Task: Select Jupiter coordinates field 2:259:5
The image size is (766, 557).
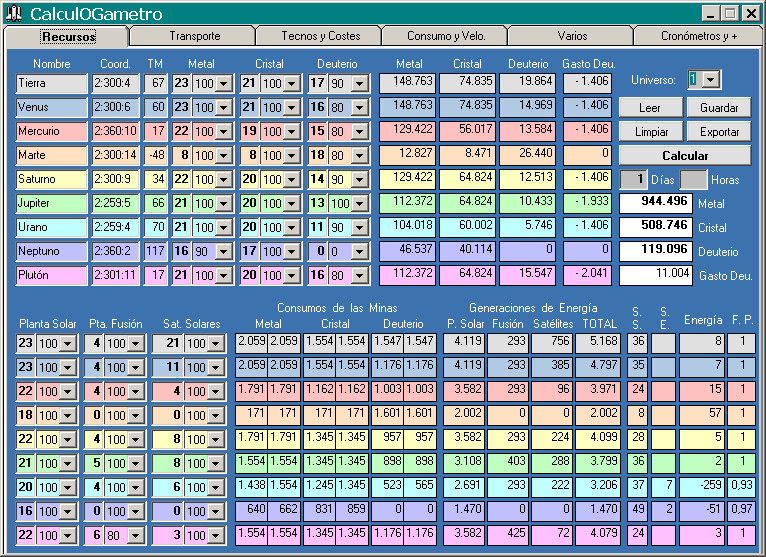Action: coord(115,203)
